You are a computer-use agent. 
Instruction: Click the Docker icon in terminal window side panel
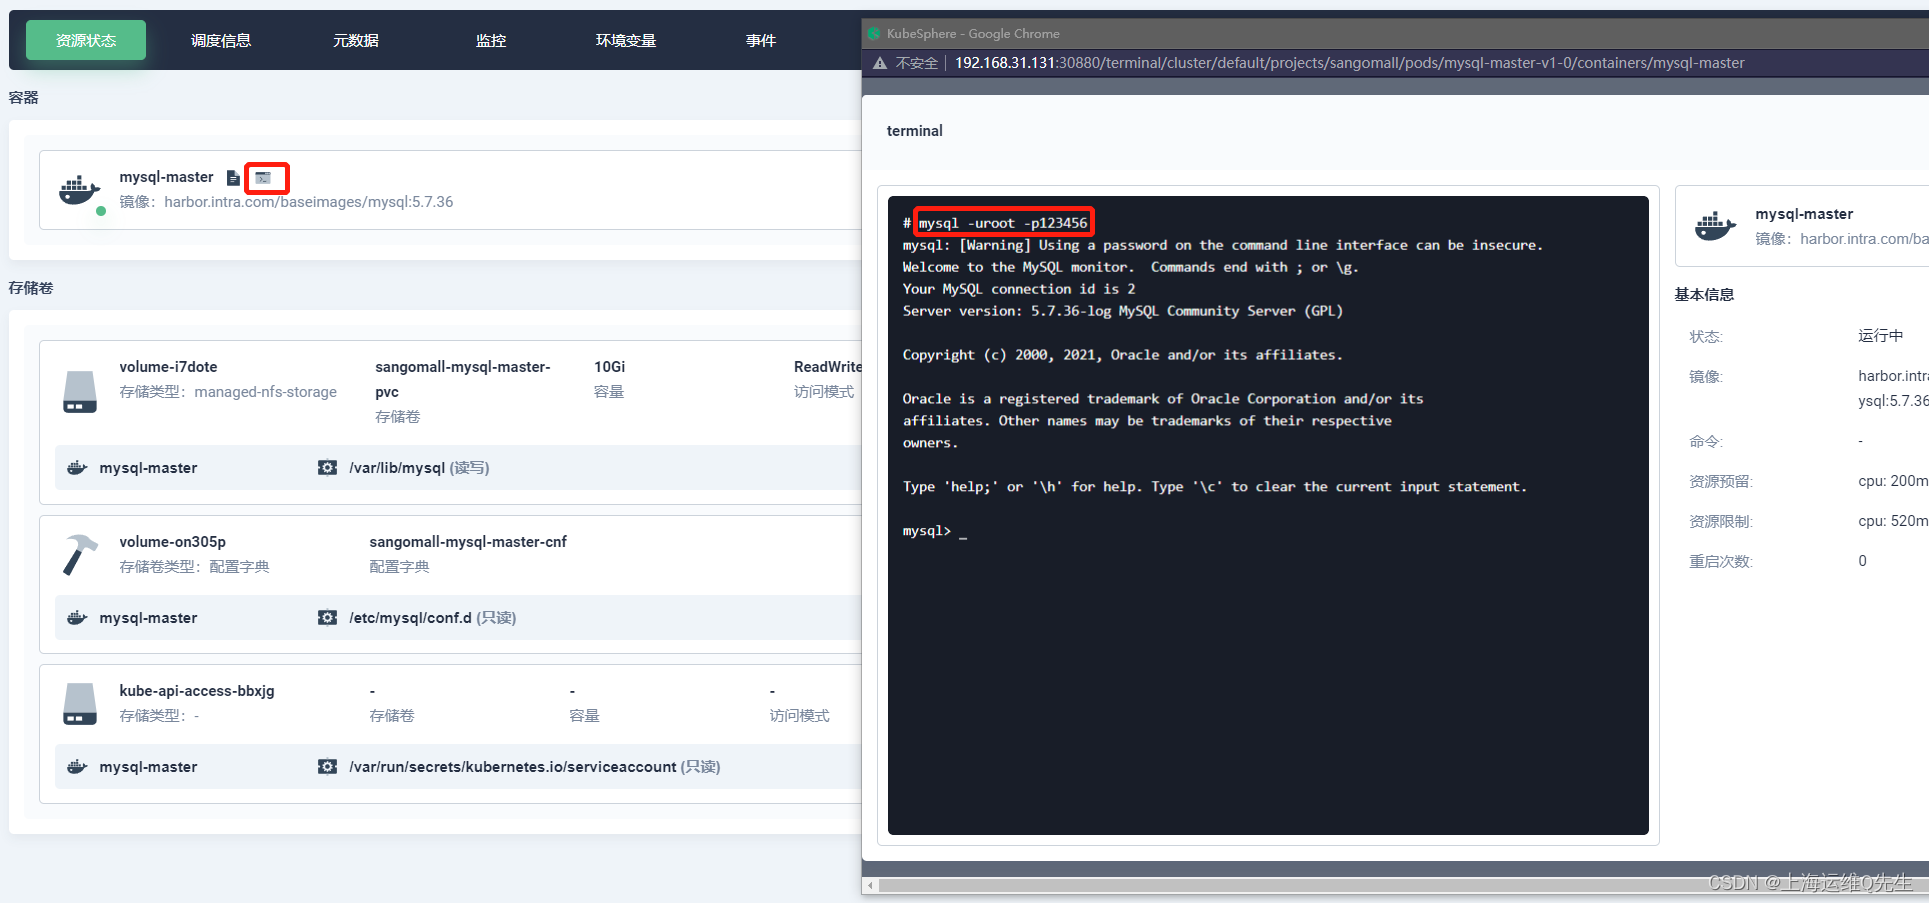(1715, 226)
